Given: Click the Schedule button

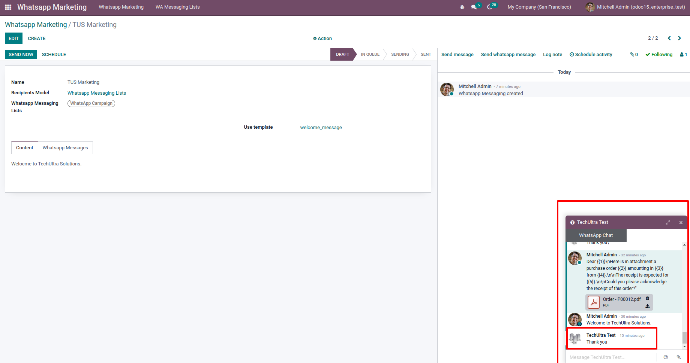Looking at the screenshot, I should click(x=54, y=55).
